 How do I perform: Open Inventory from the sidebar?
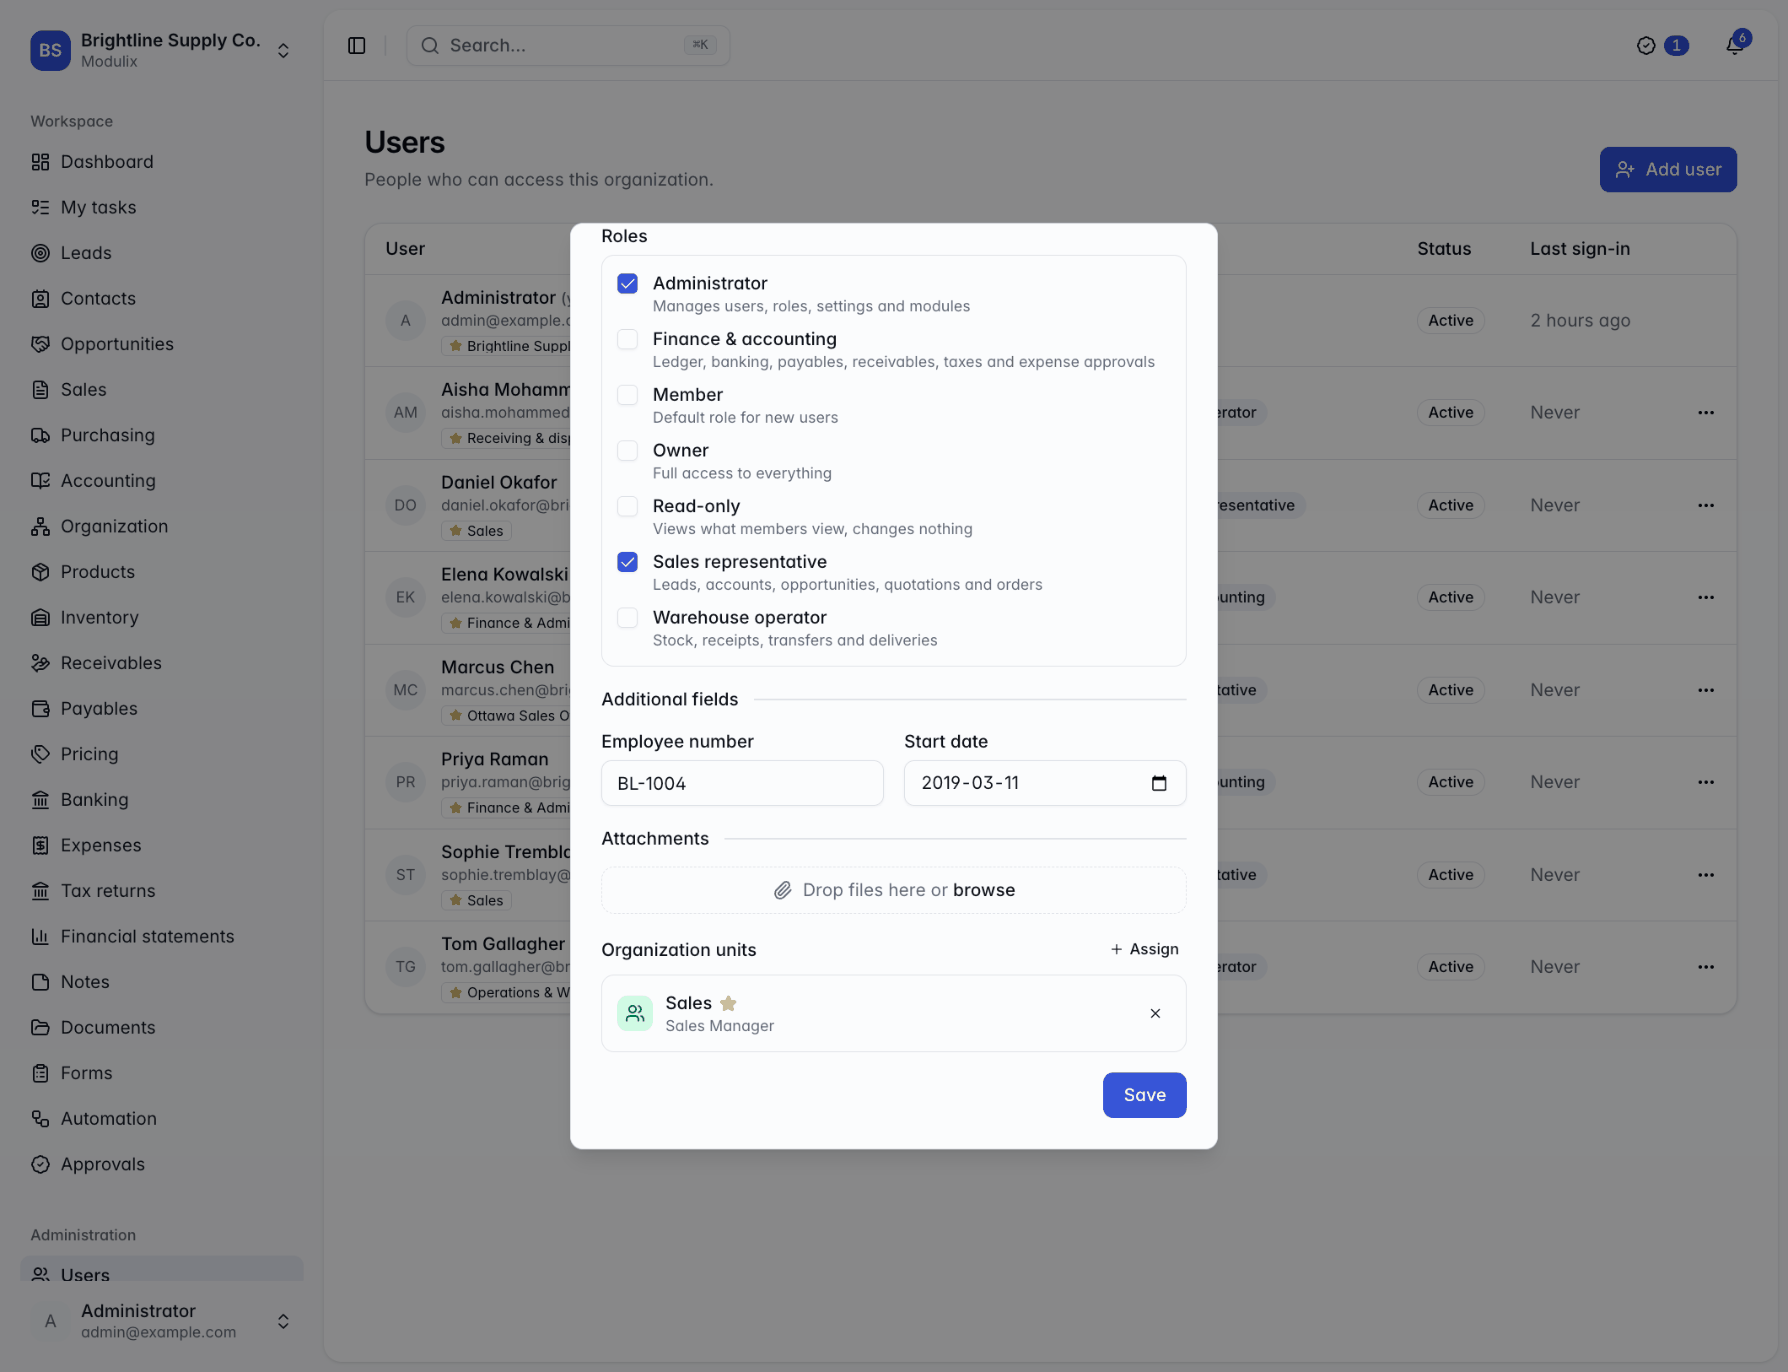[162, 618]
